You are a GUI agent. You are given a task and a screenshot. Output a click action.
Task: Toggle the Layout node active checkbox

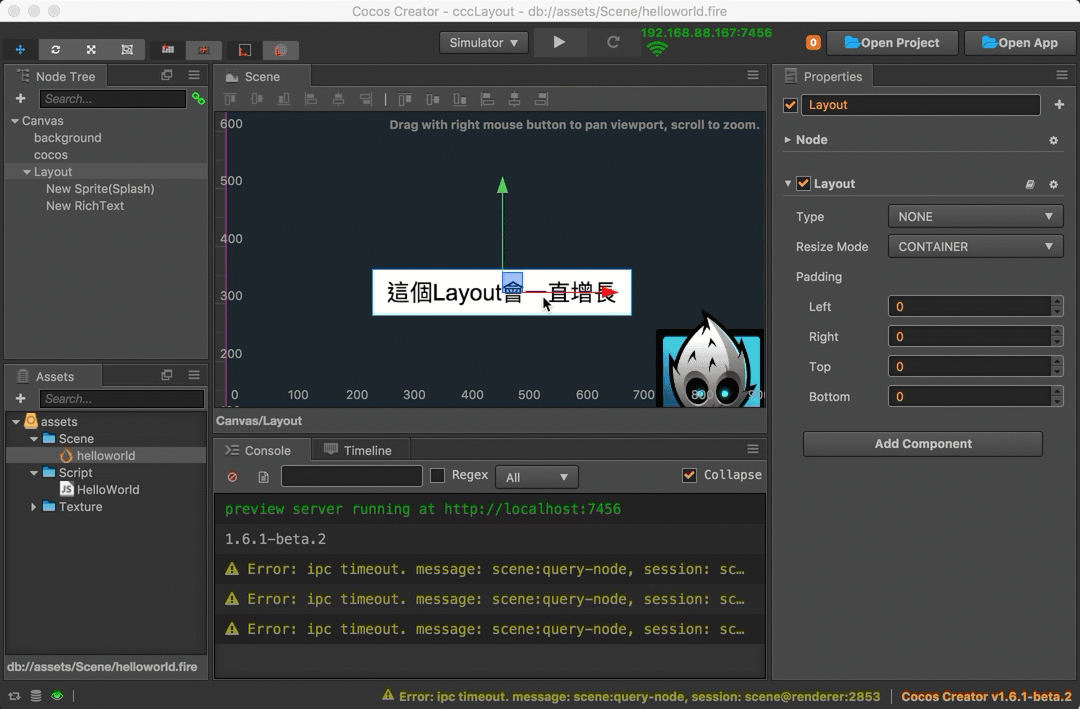[791, 105]
